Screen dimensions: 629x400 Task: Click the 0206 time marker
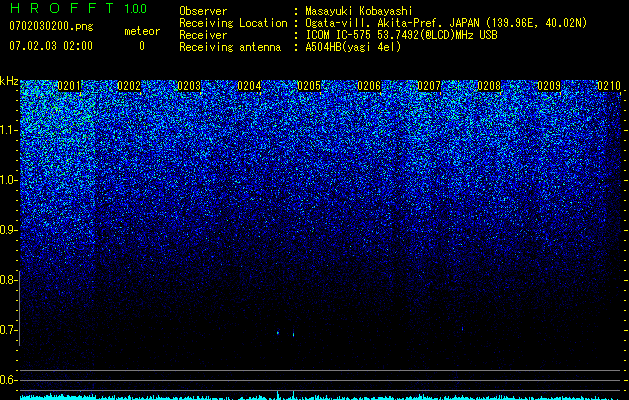click(369, 86)
